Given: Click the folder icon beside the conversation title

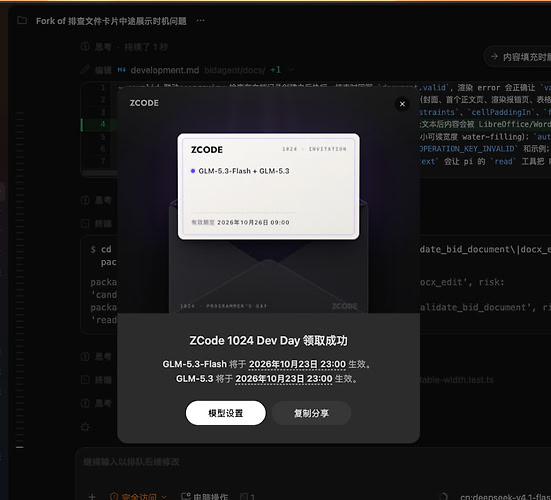Looking at the screenshot, I should 22,20.
